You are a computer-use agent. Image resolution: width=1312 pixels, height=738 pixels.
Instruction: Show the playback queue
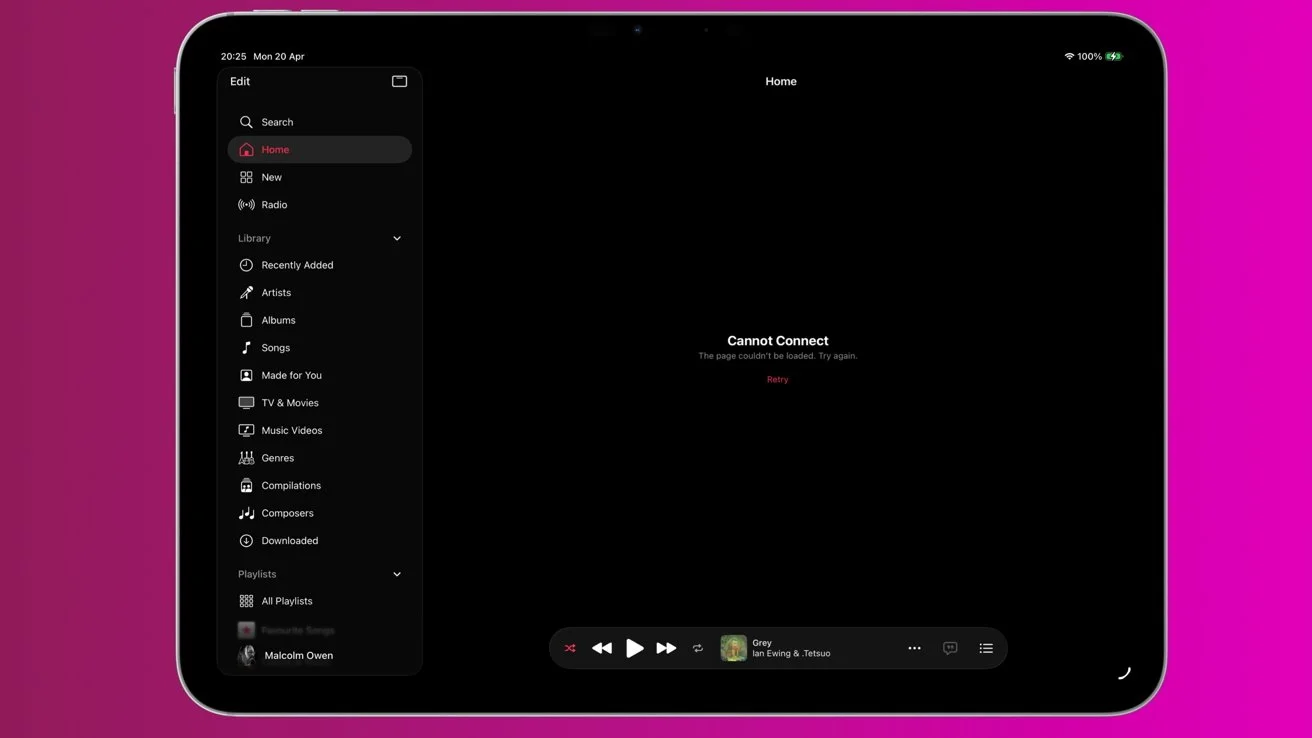click(985, 648)
